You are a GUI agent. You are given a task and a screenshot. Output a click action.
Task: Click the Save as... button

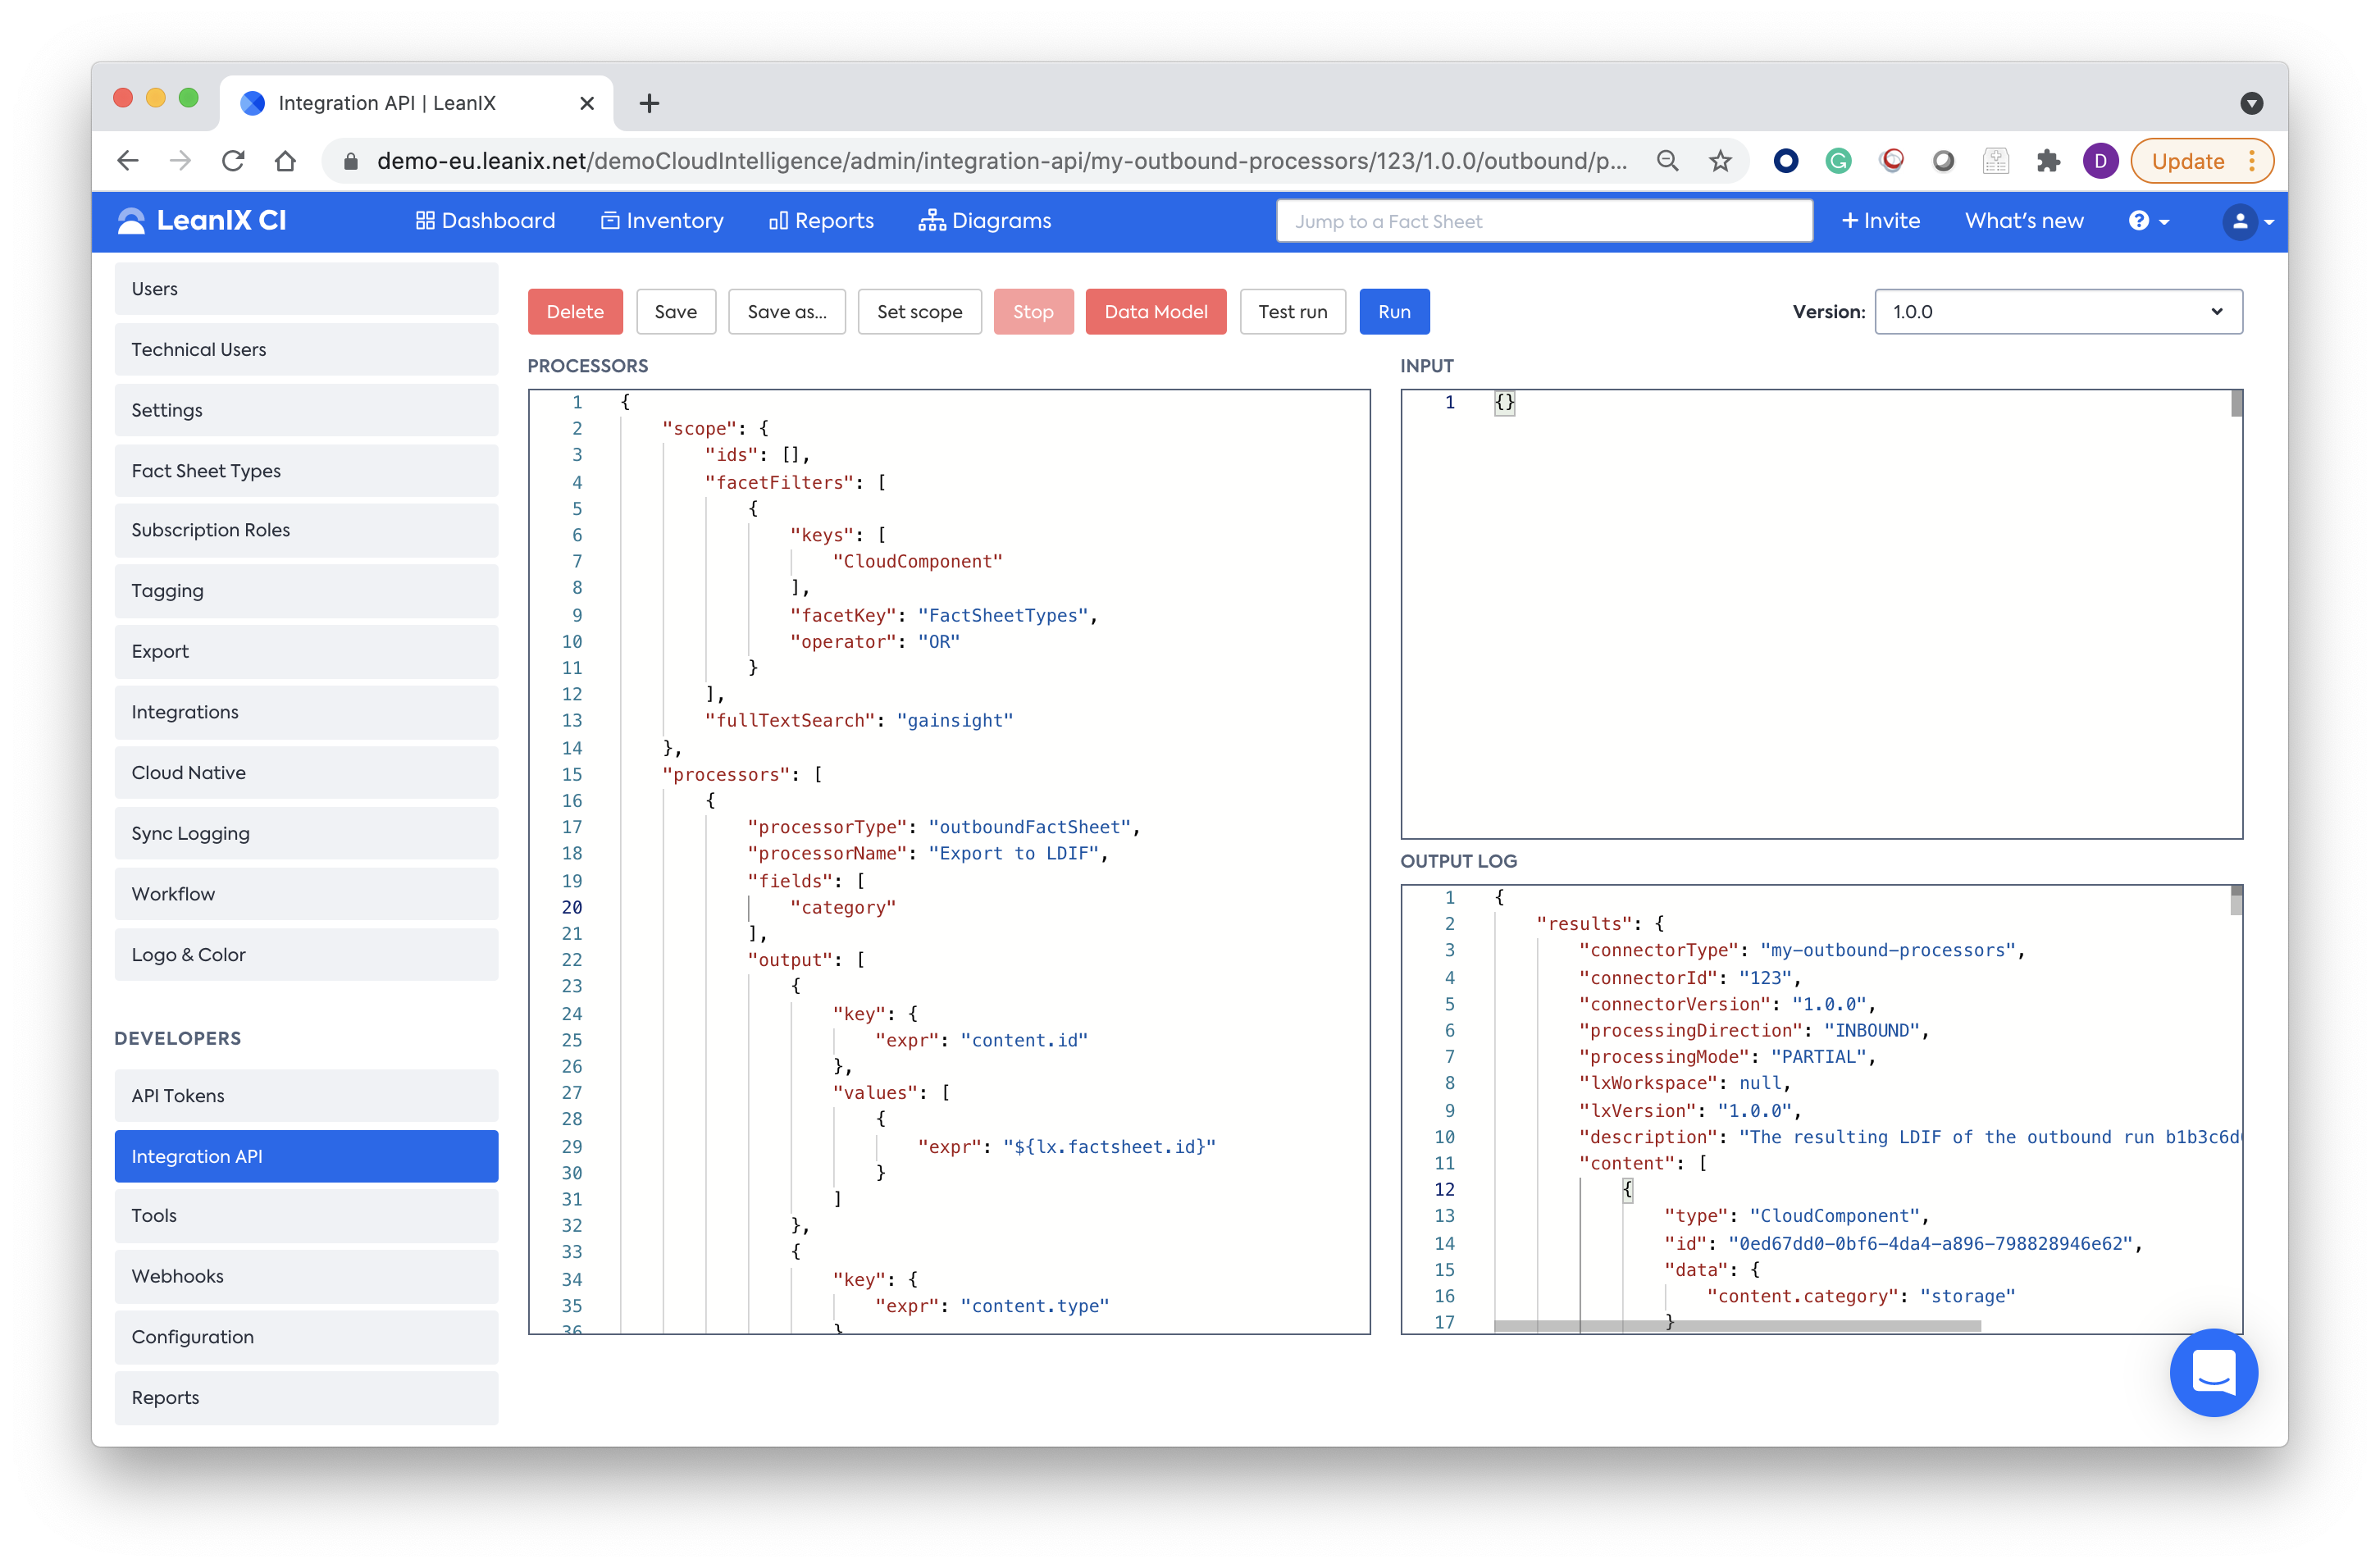pyautogui.click(x=787, y=312)
